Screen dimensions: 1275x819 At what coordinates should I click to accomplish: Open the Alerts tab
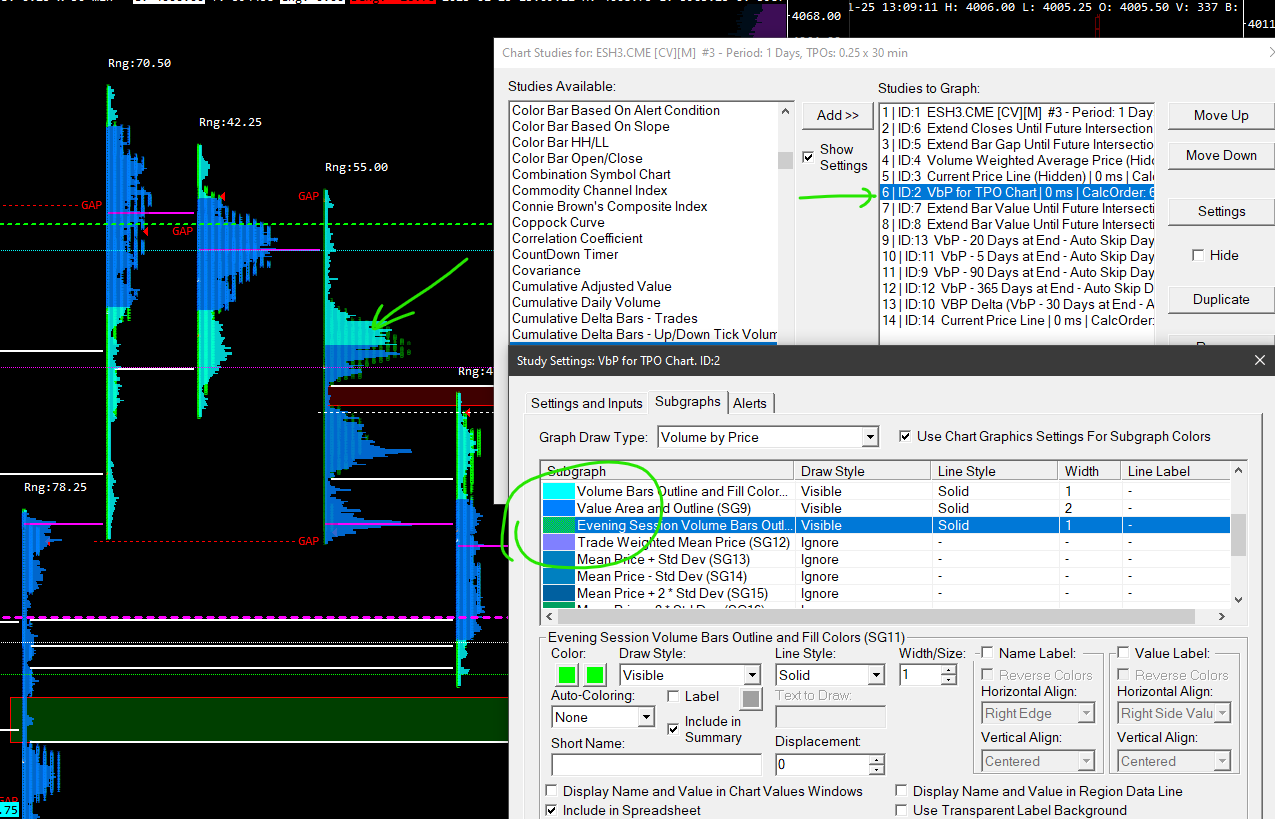pyautogui.click(x=750, y=403)
